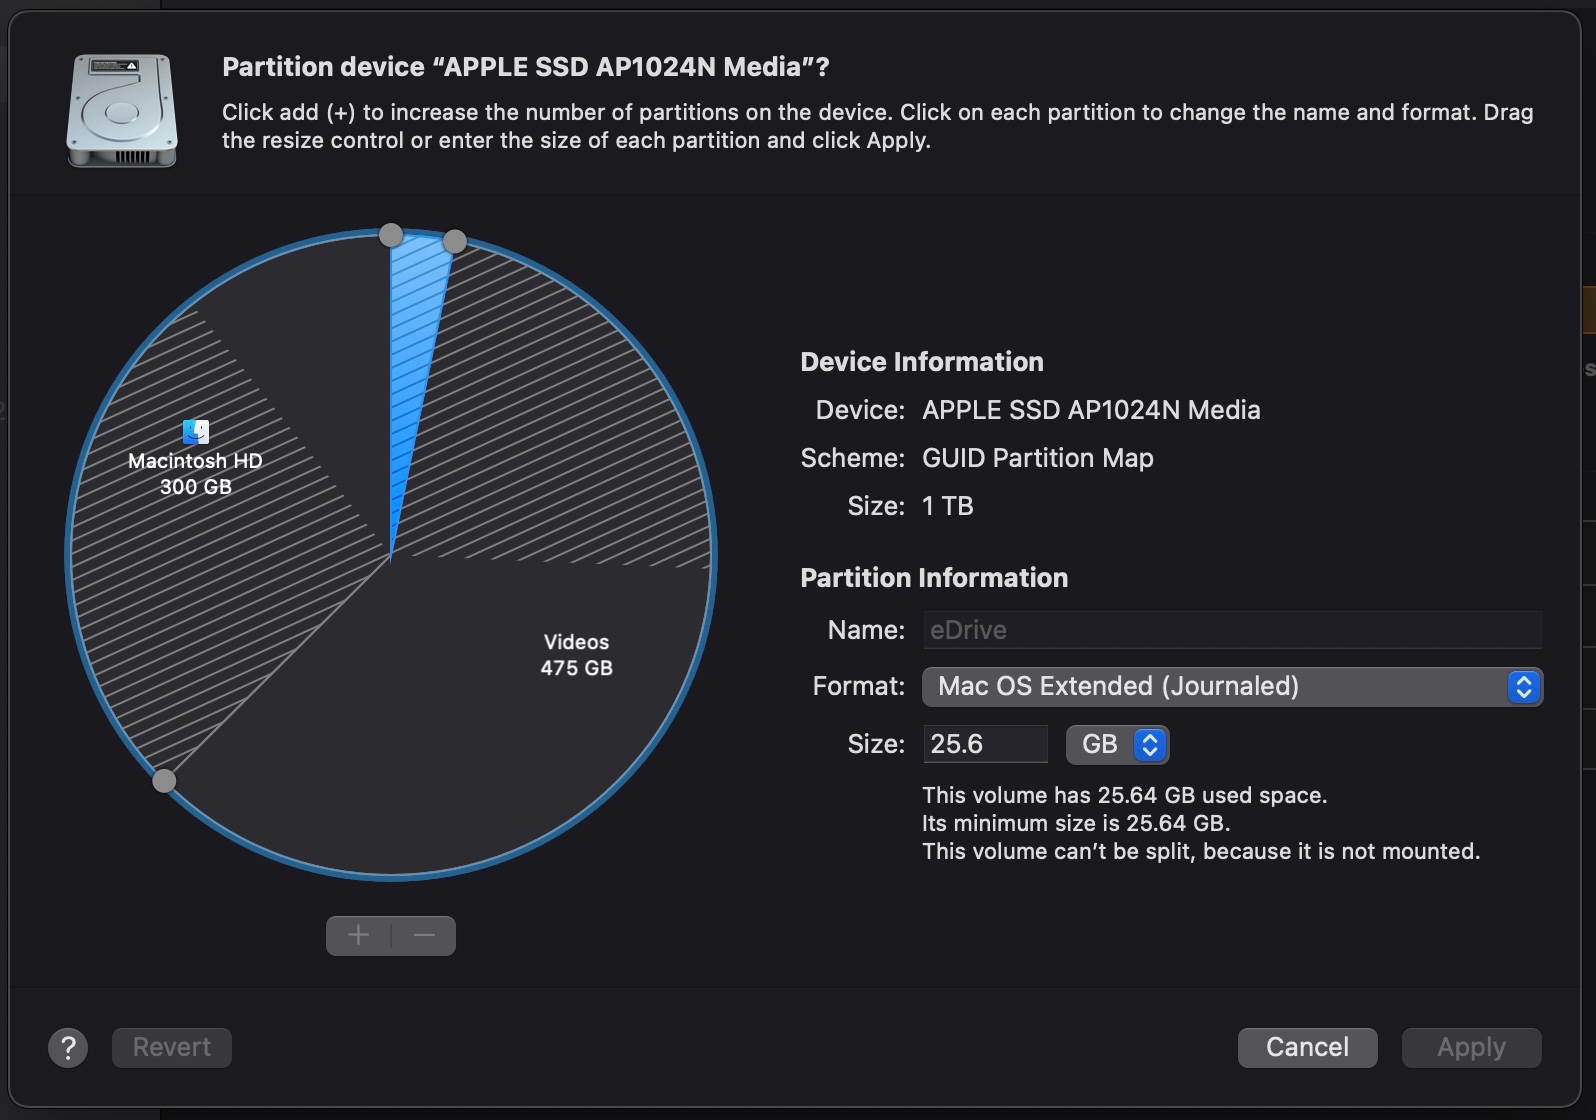Click the Name field containing eDrive
Screen dimensions: 1596x1120
(x=1232, y=630)
